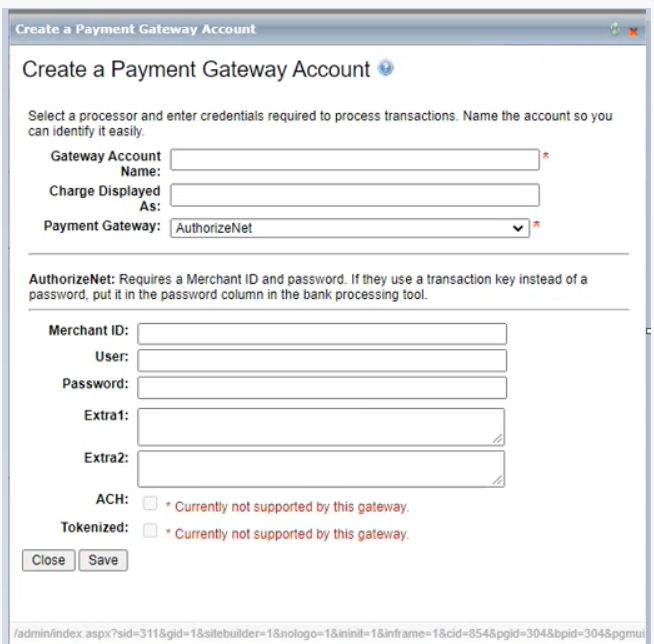Screen dimensions: 654x644
Task: Click the Create a Payment Gateway Account heading
Action: (x=196, y=70)
